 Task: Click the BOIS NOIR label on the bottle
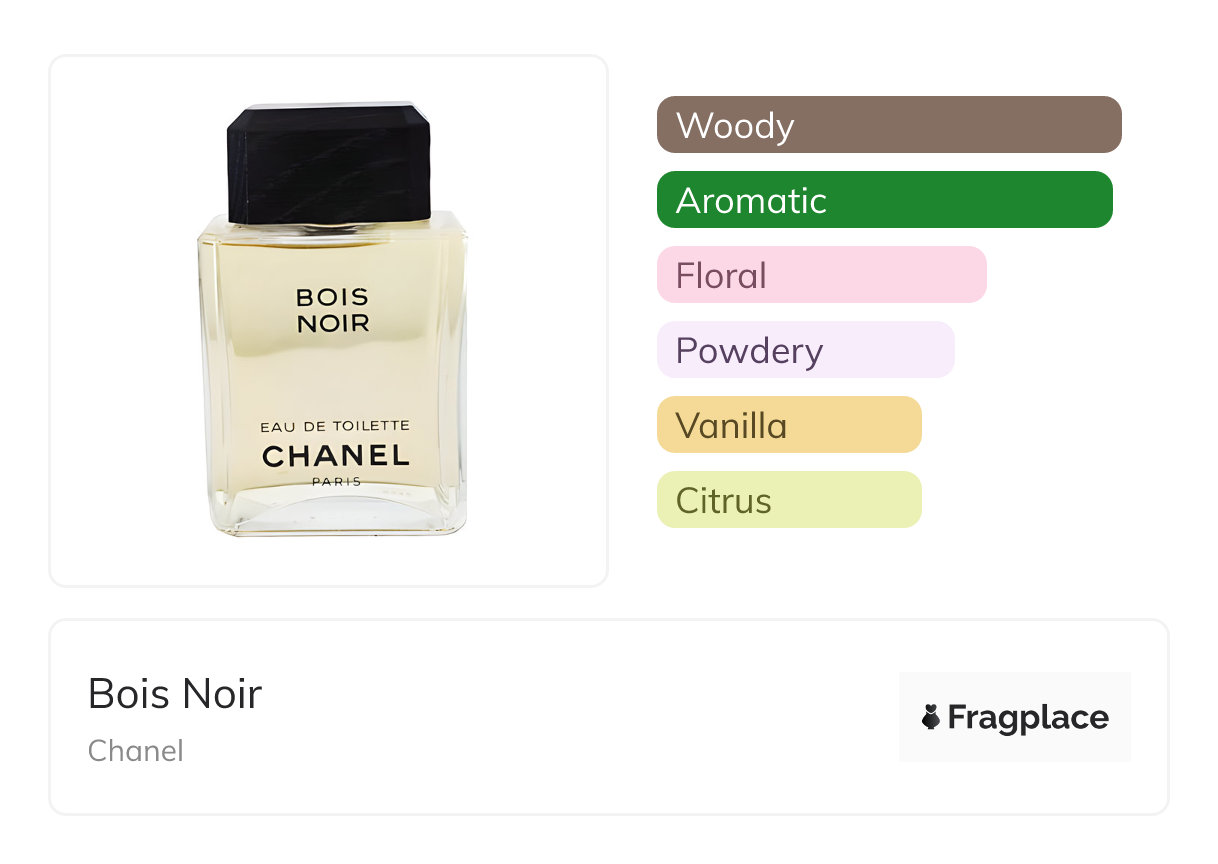(333, 310)
